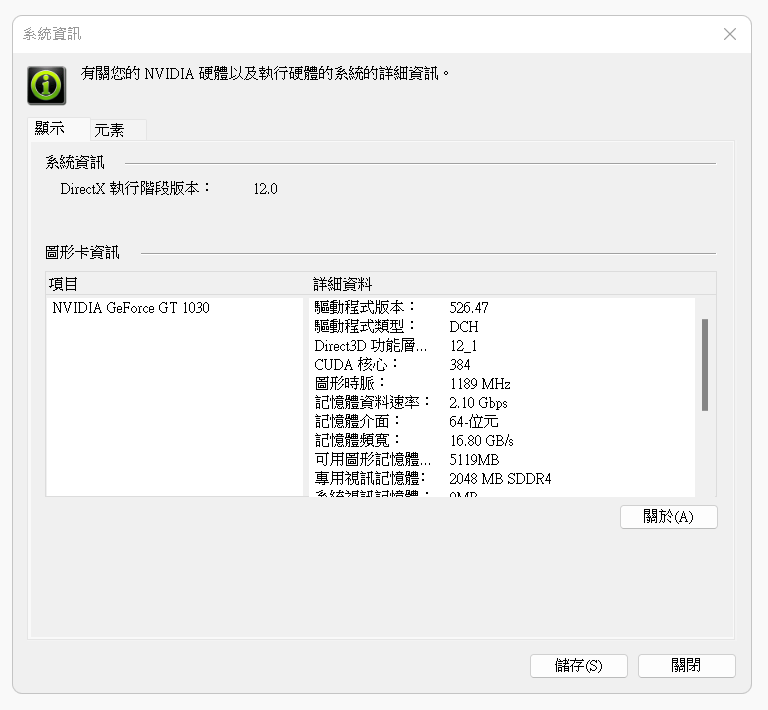Image resolution: width=768 pixels, height=710 pixels.
Task: Click the 關閉 button
Action: pyautogui.click(x=687, y=665)
